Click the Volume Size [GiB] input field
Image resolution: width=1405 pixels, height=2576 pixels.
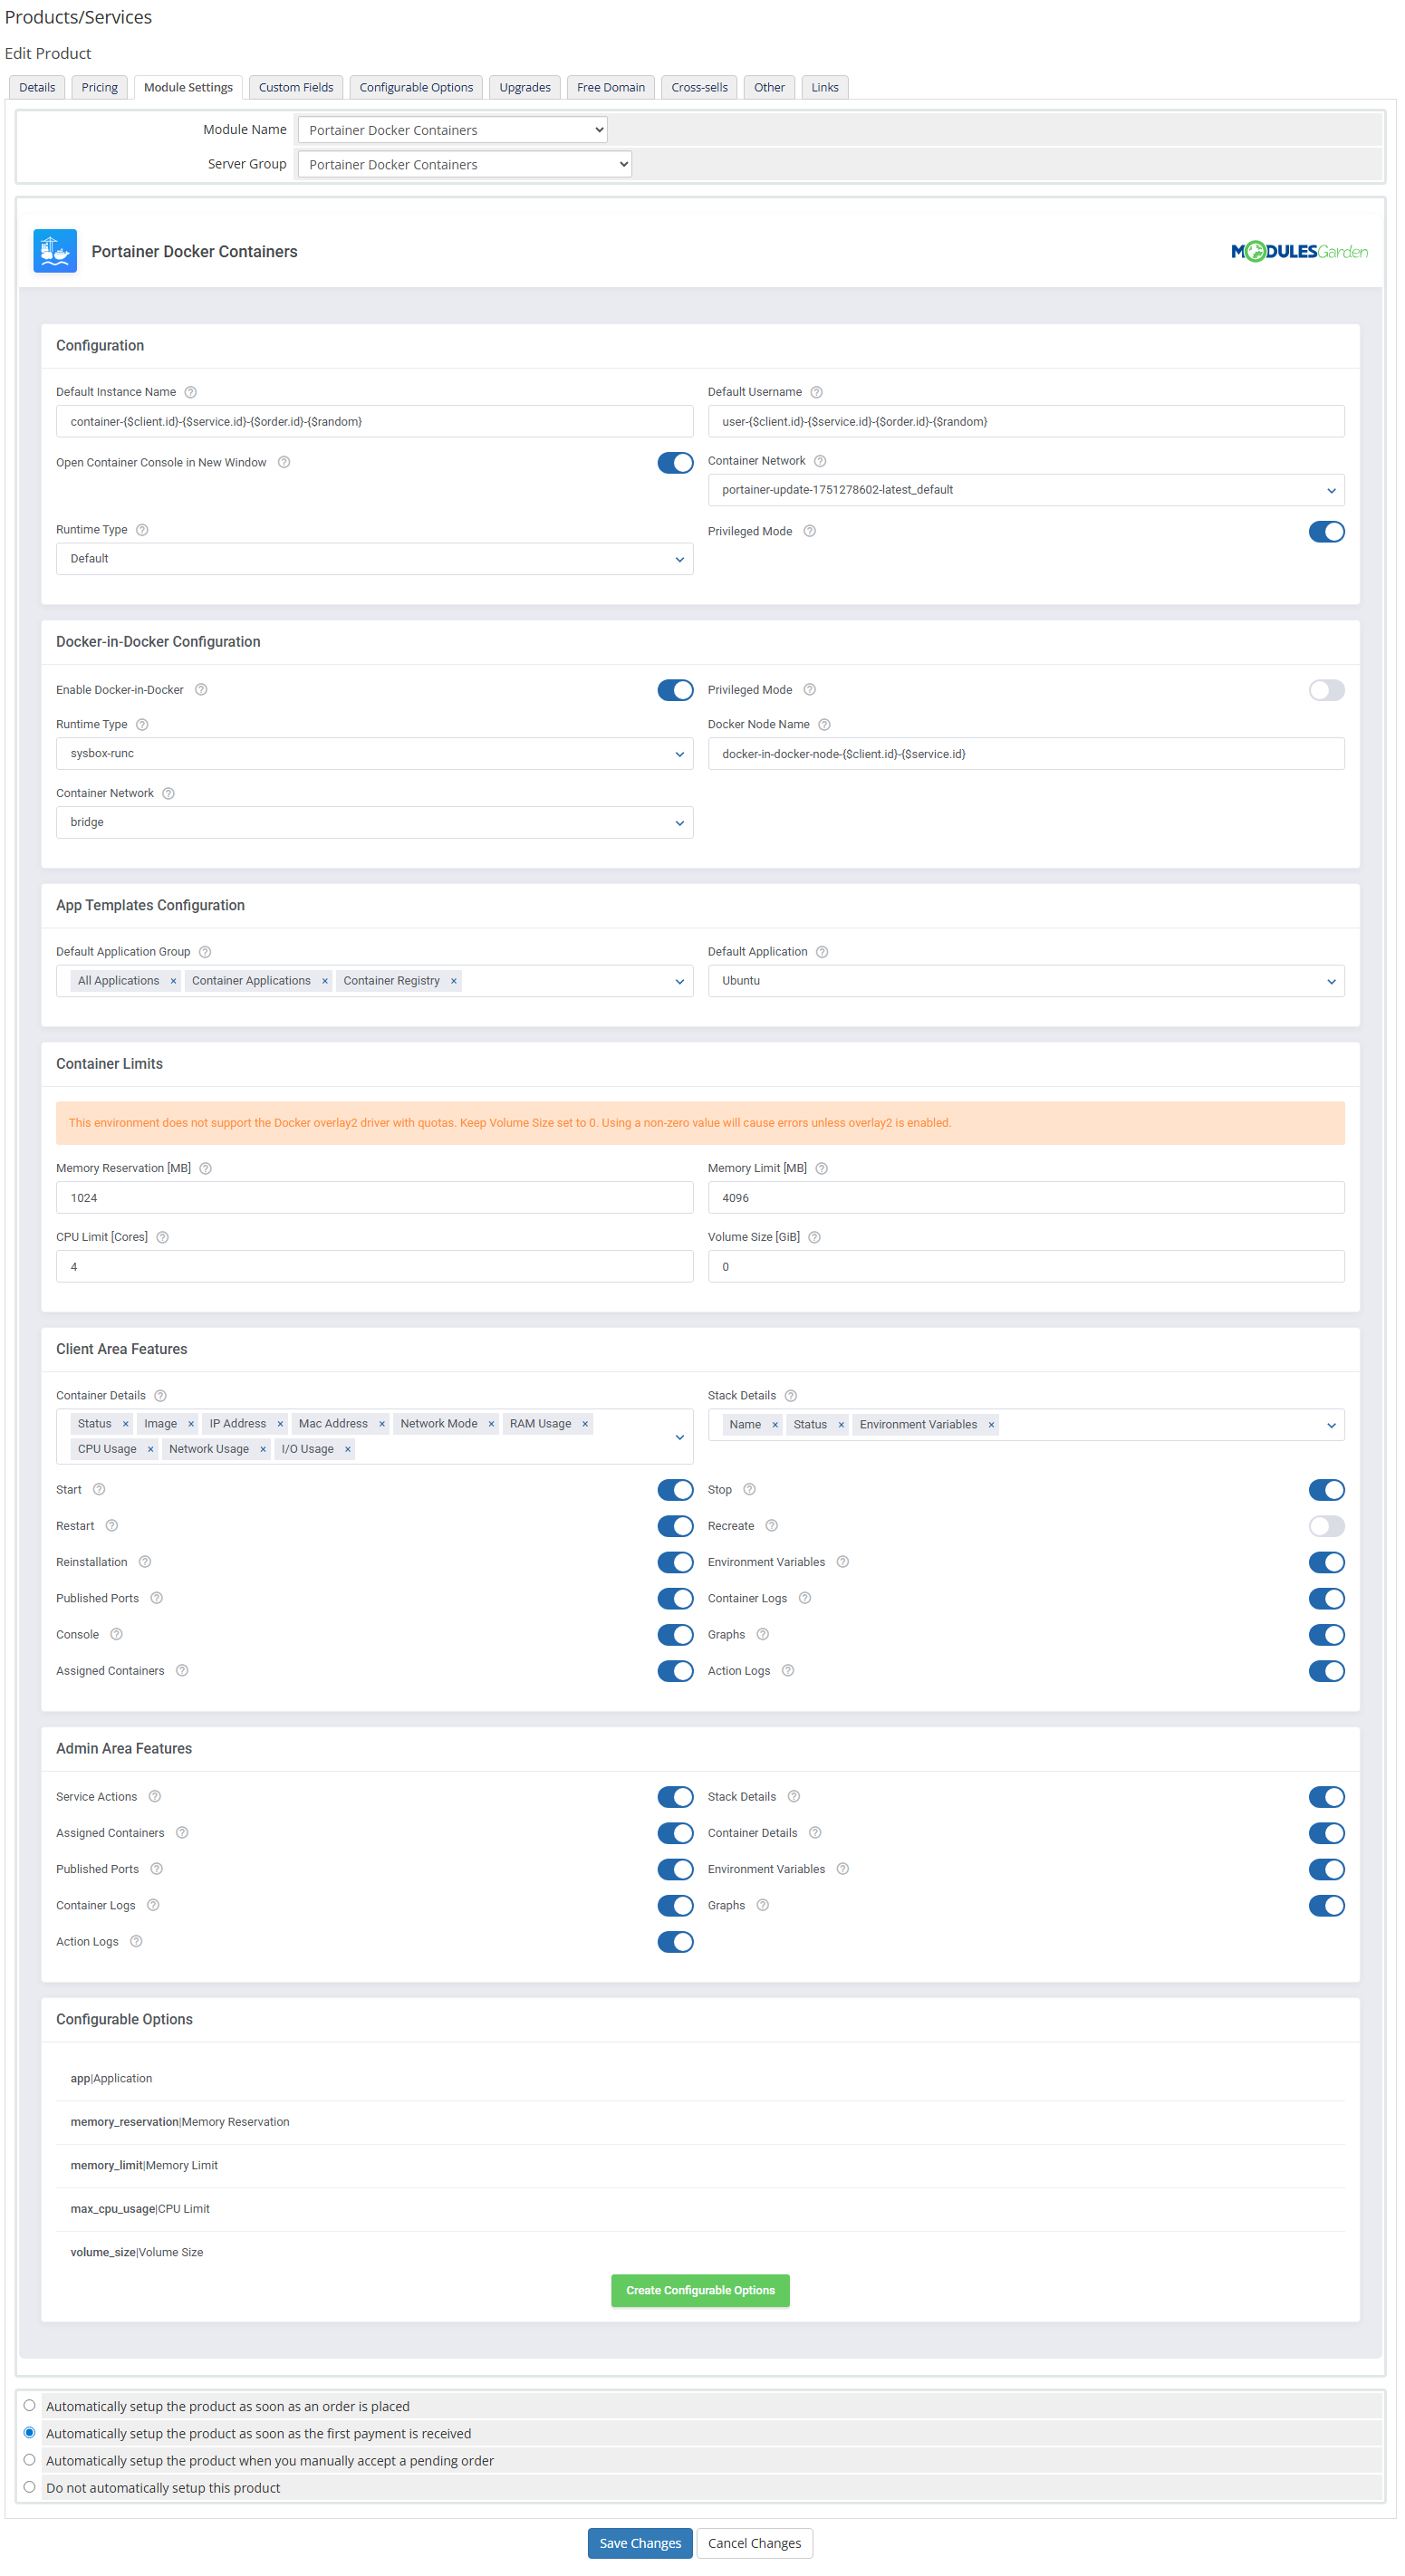click(1026, 1267)
